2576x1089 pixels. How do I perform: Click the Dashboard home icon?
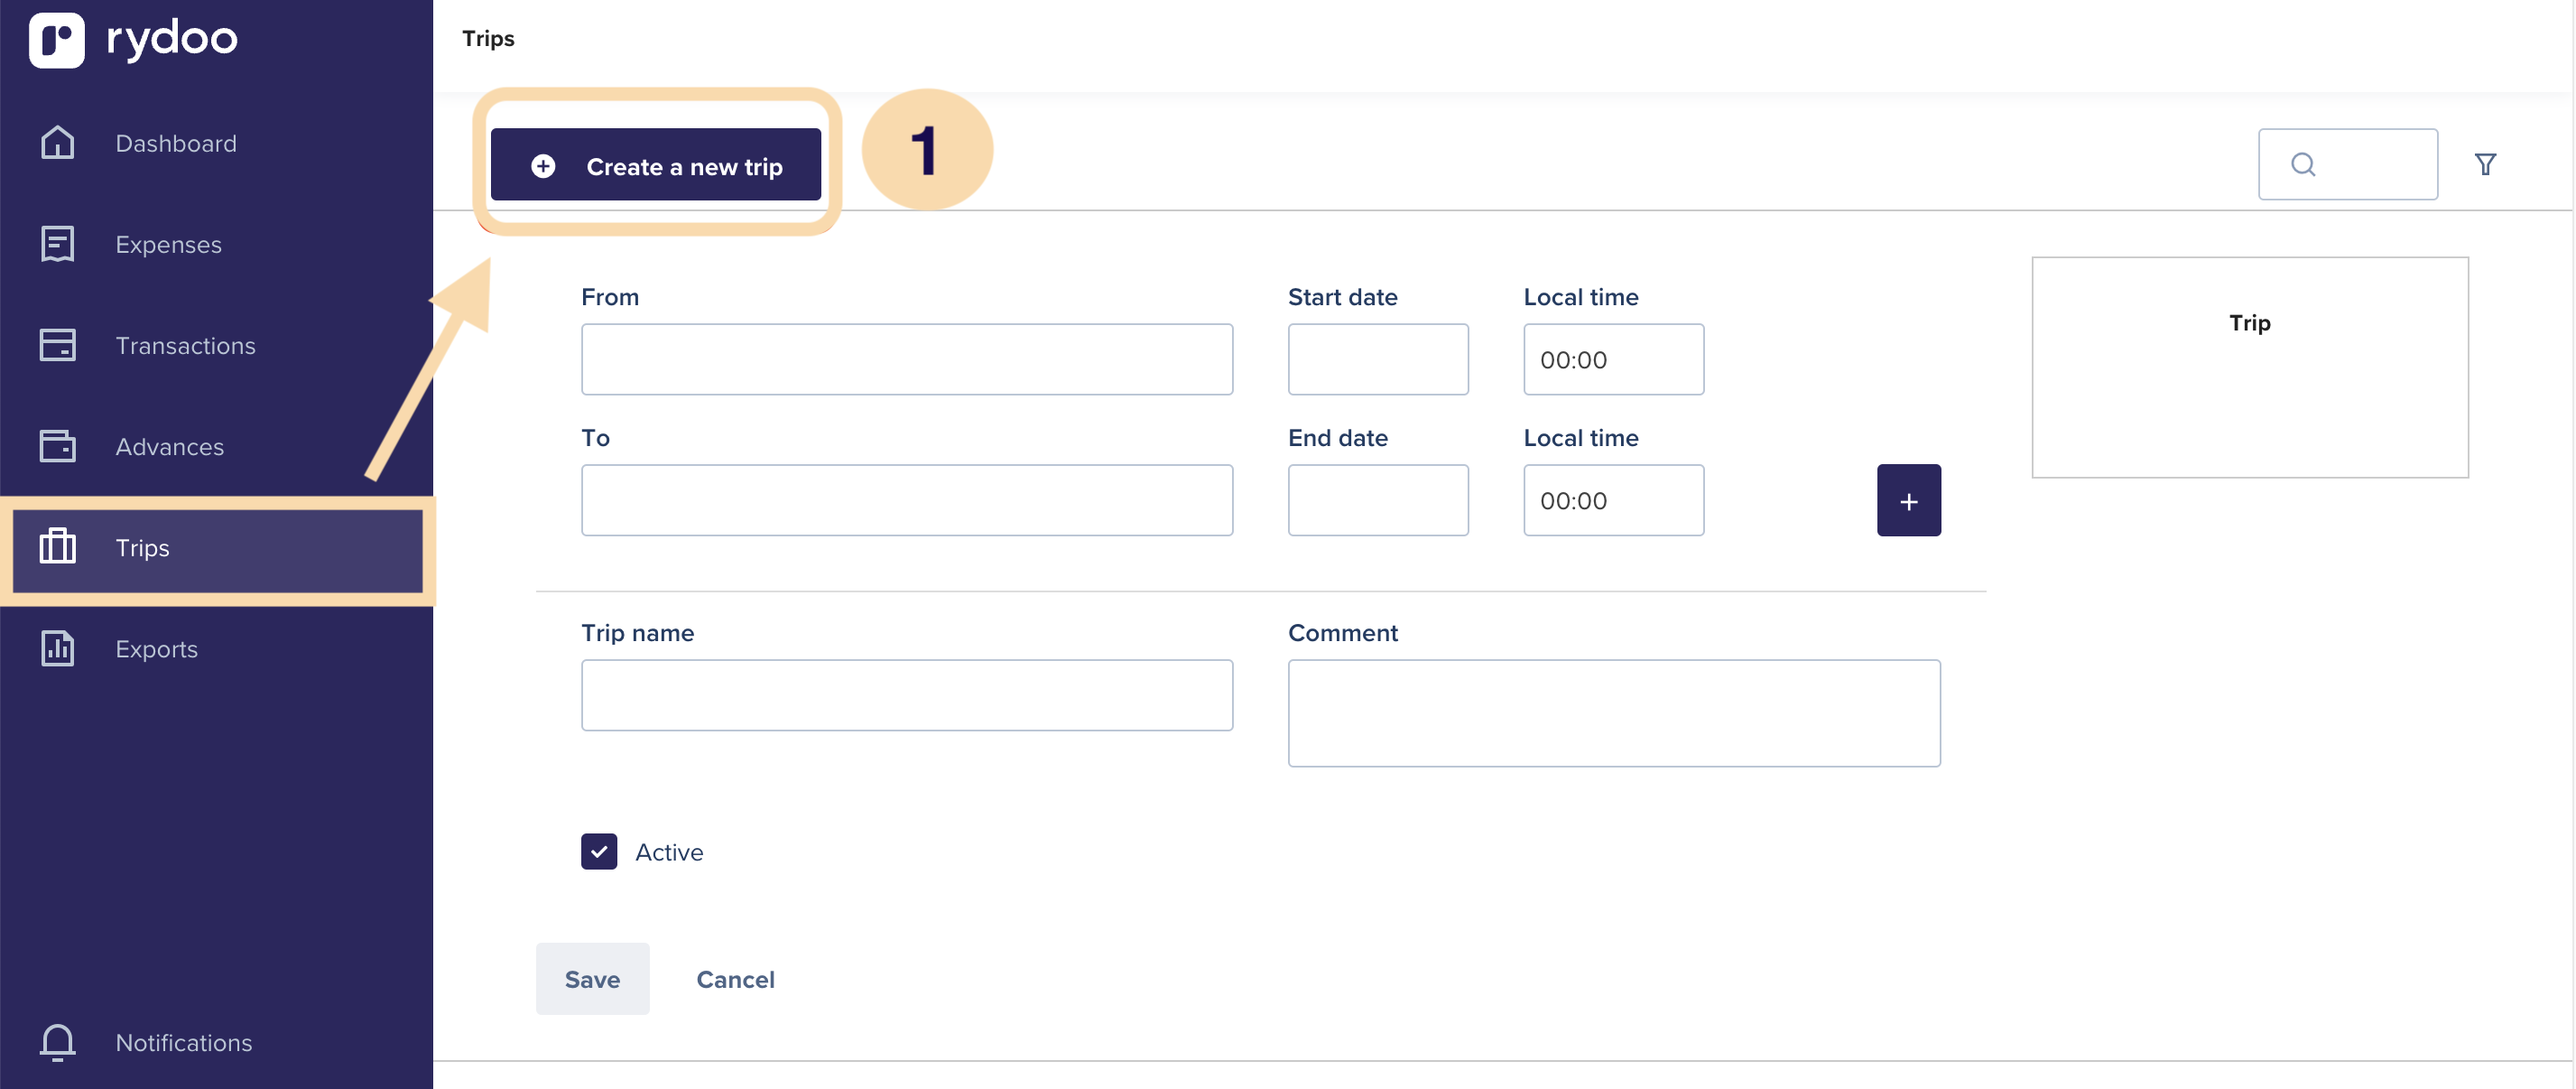(x=57, y=143)
